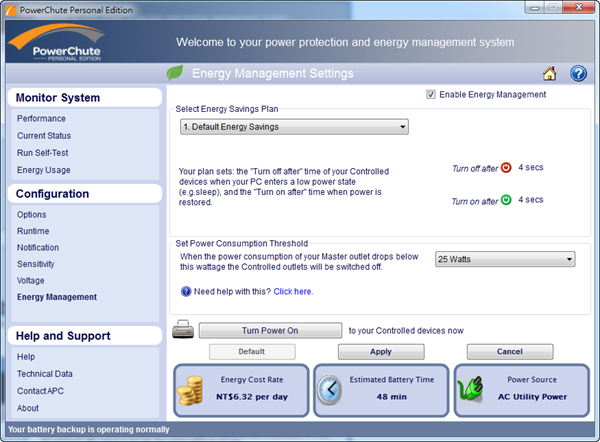Screen dimensions: 600x442
Task: Click the clock Estimated Battery Time icon
Action: coord(330,393)
